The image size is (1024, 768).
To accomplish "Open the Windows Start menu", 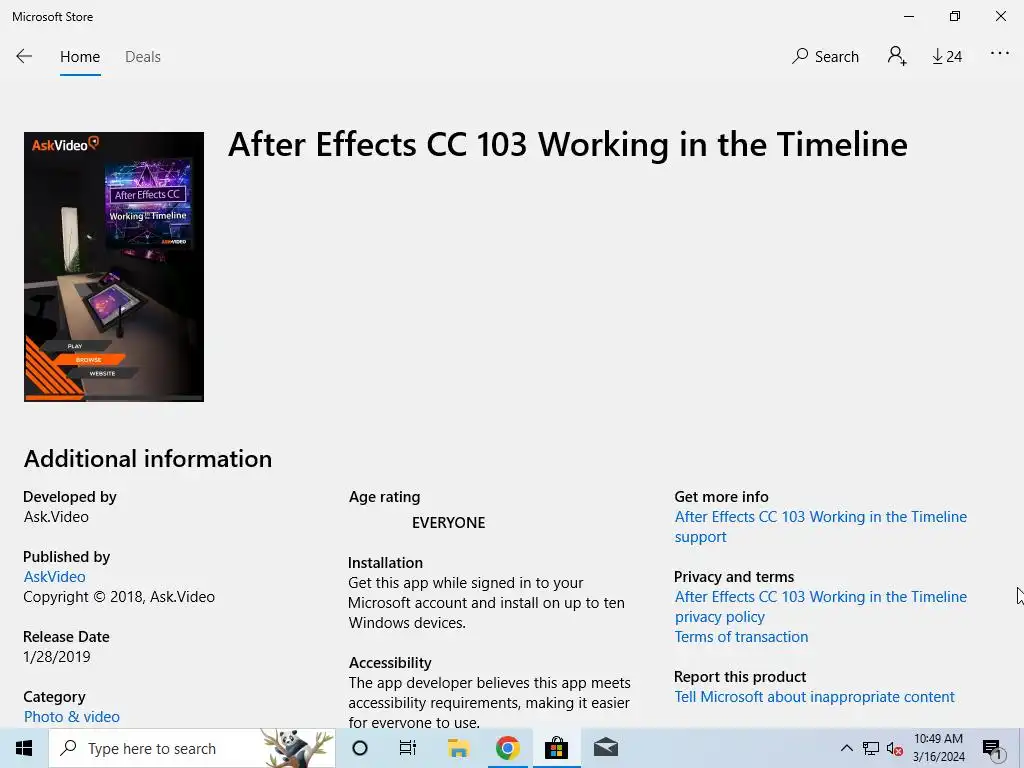I will tap(24, 748).
